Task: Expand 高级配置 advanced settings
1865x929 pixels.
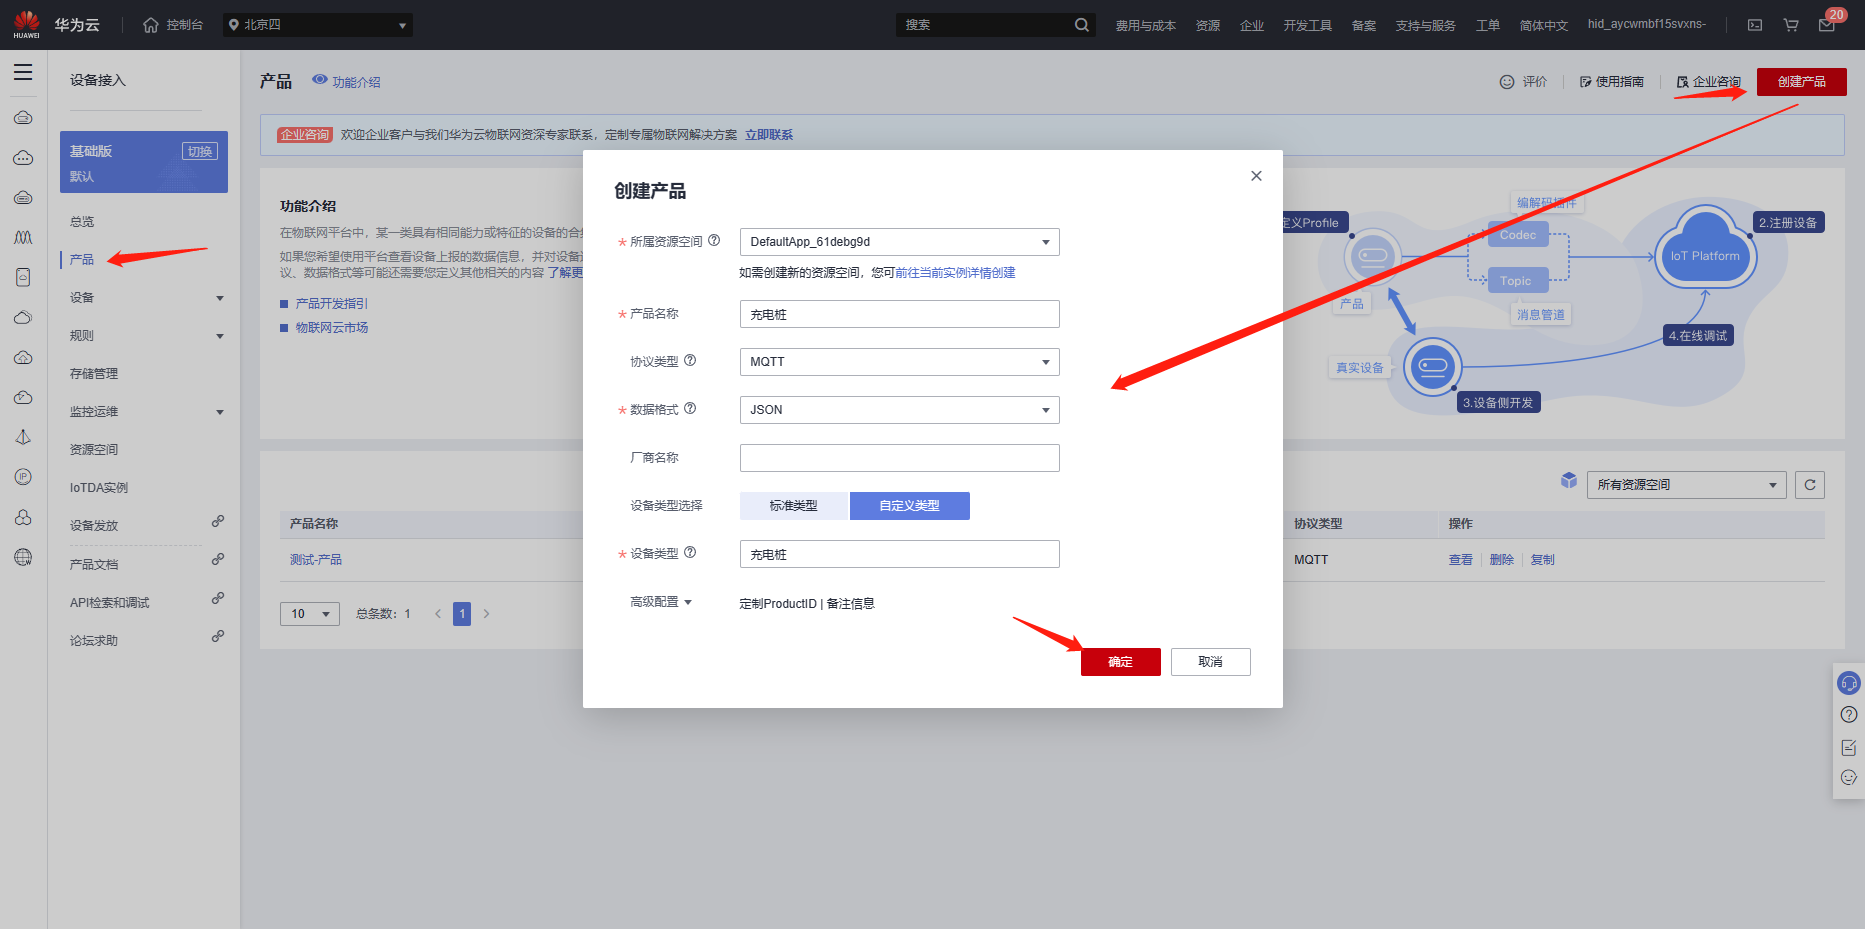Action: pyautogui.click(x=661, y=602)
